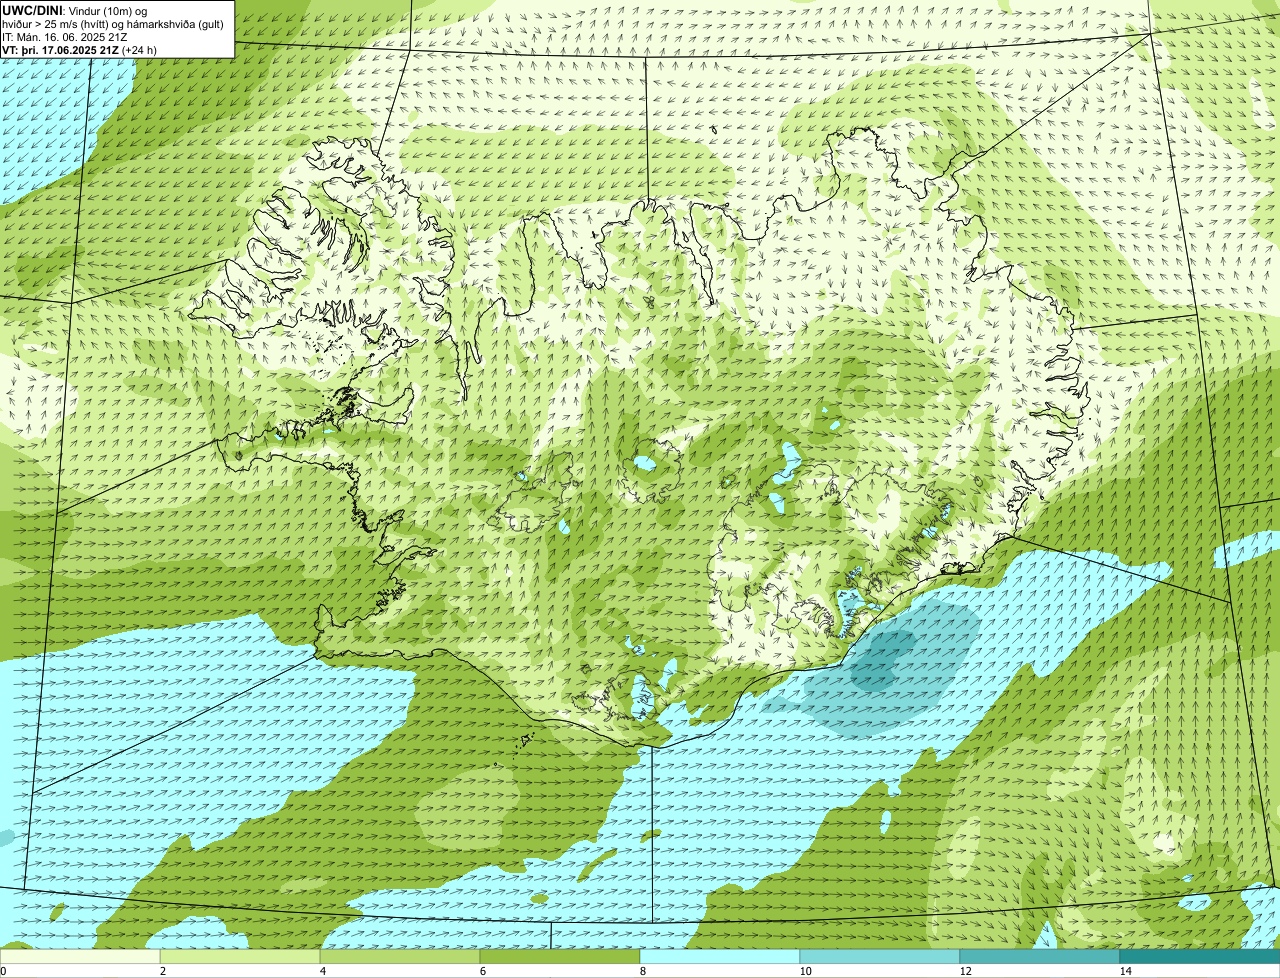Click the legend scale label '12'

point(965,971)
